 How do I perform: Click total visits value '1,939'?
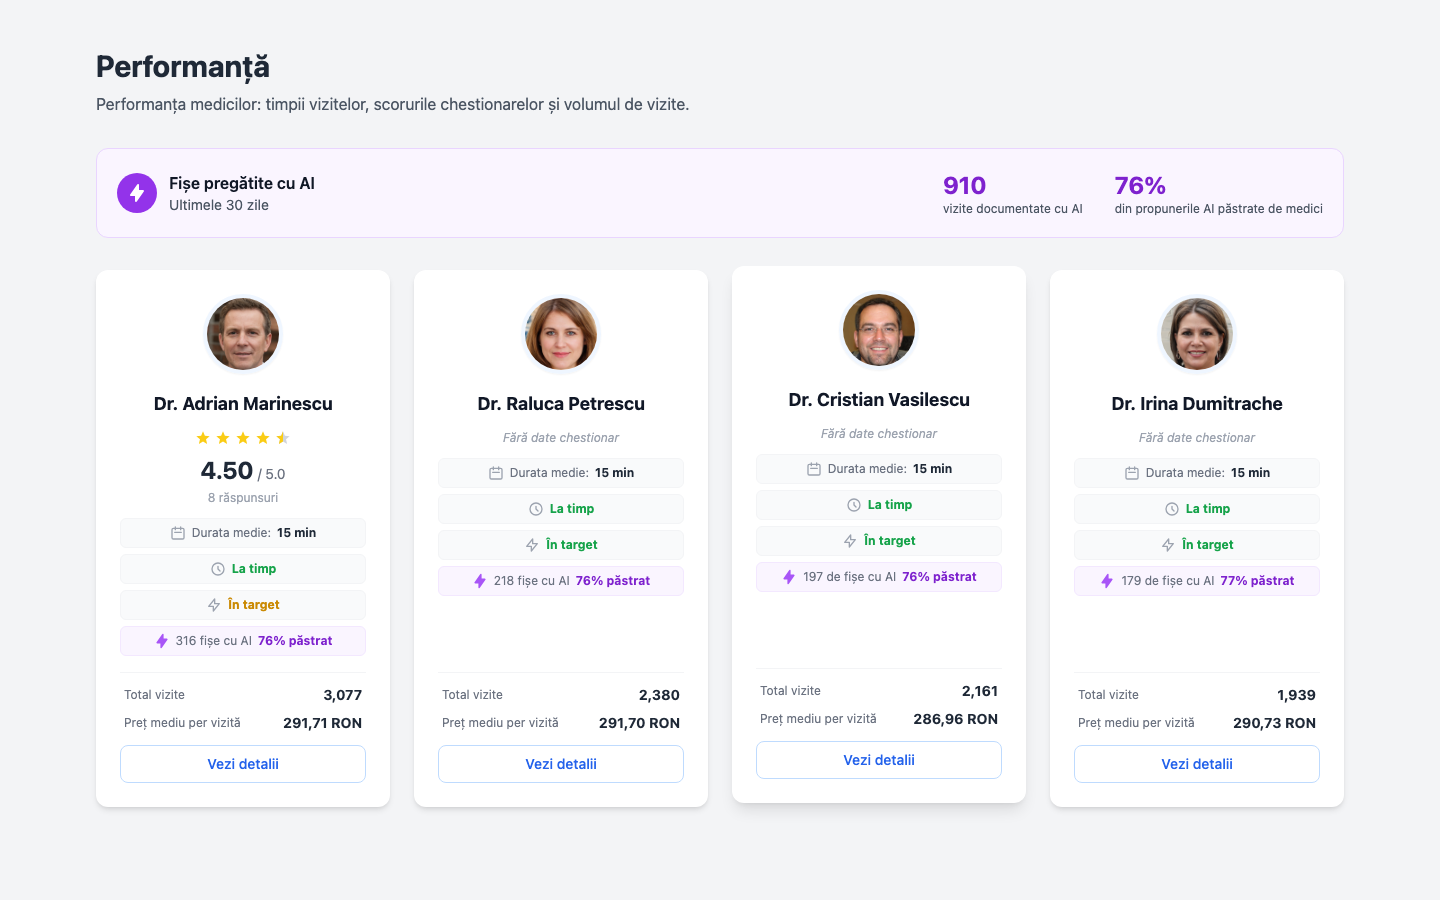point(1296,695)
